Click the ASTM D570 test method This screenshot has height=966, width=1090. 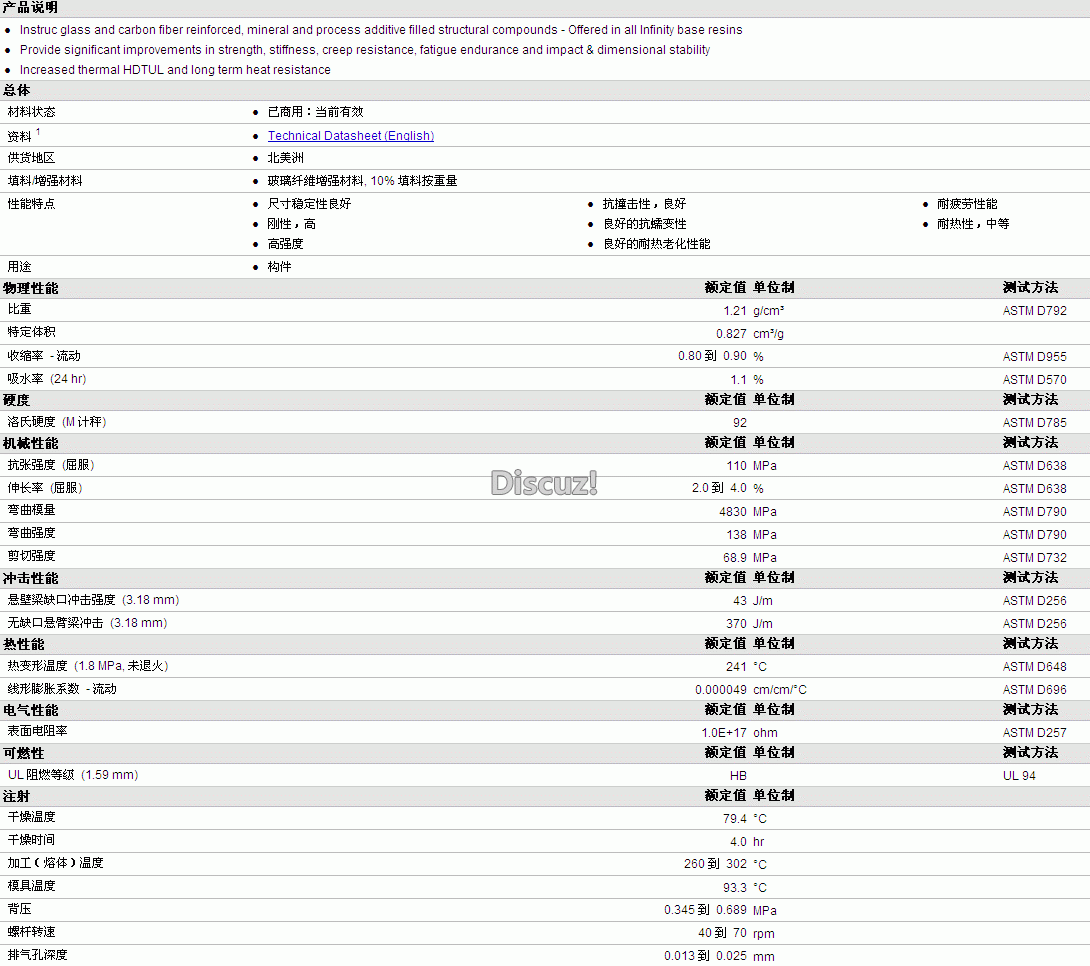pos(1034,379)
